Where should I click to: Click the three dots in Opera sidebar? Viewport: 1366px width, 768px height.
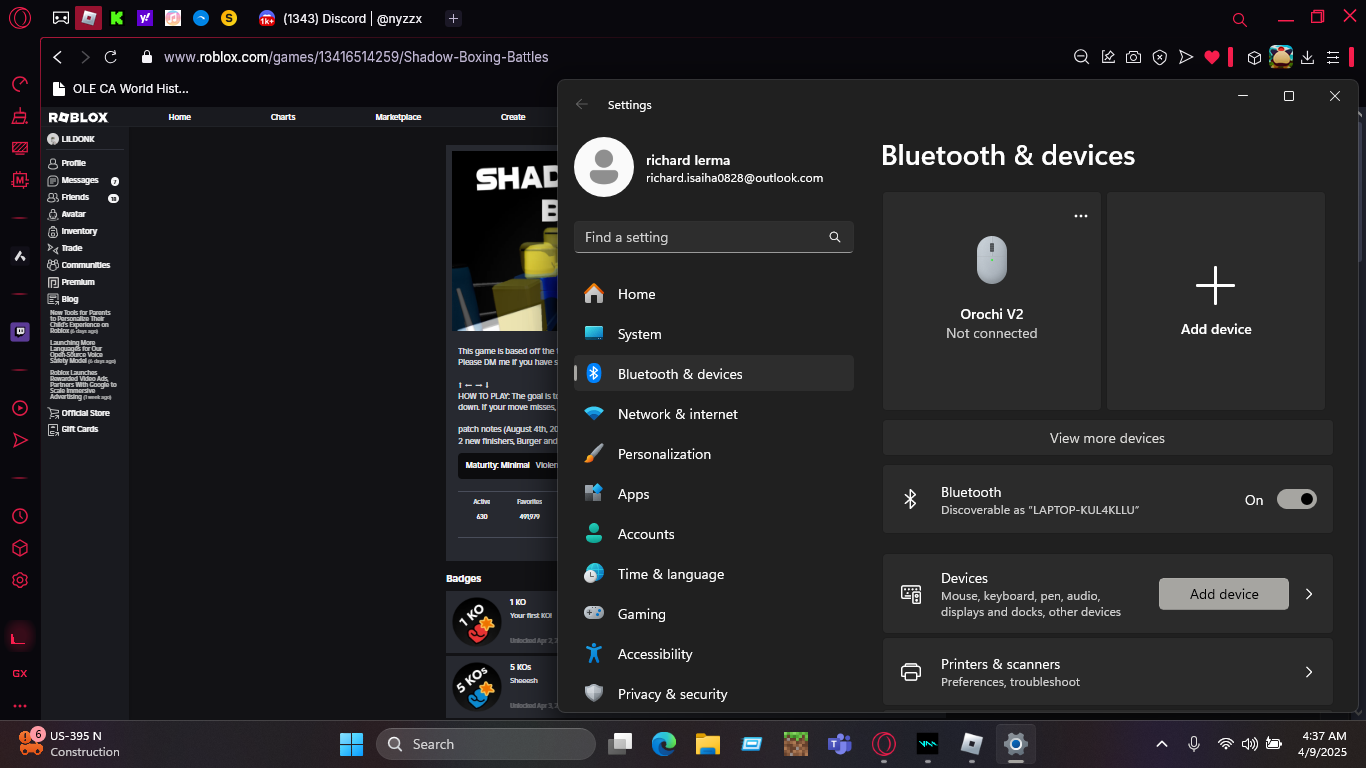click(19, 705)
